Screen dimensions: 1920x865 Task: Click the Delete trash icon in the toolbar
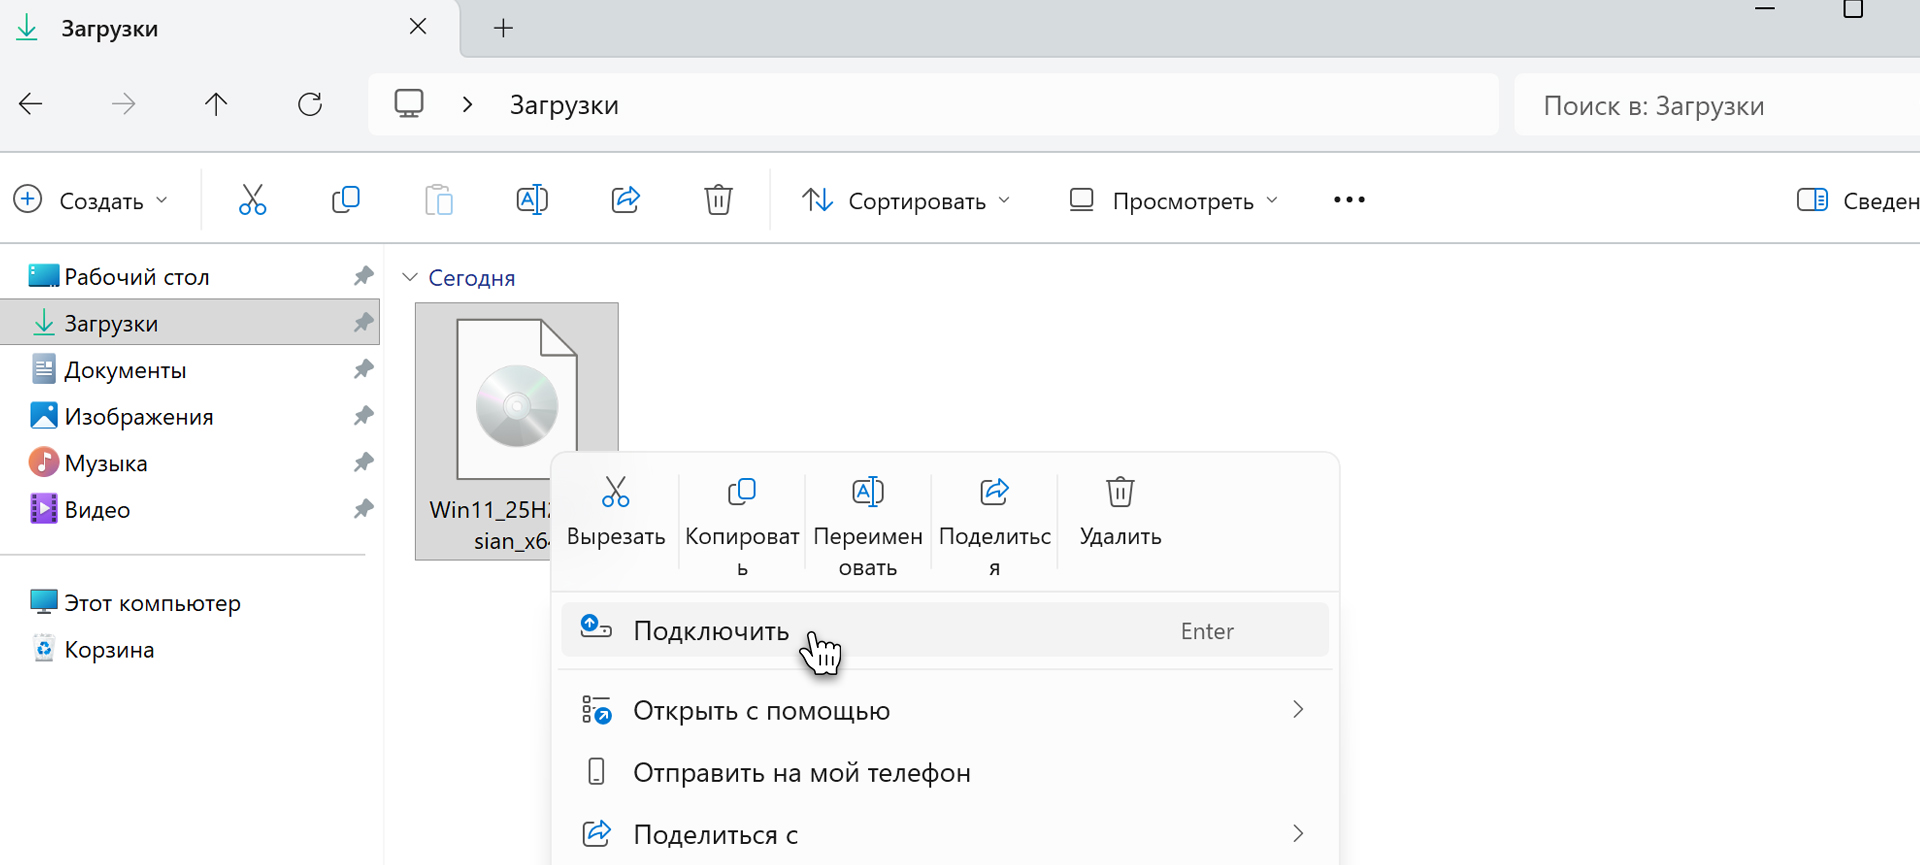[x=718, y=200]
